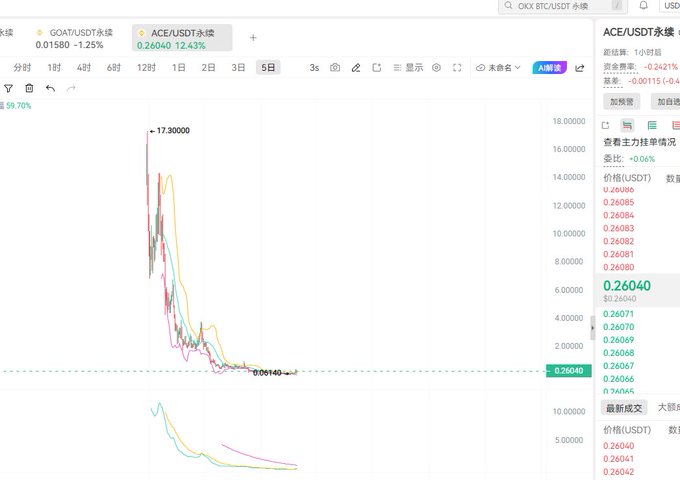680x480 pixels.
Task: Click recent trade price 0.26042
Action: click(618, 472)
